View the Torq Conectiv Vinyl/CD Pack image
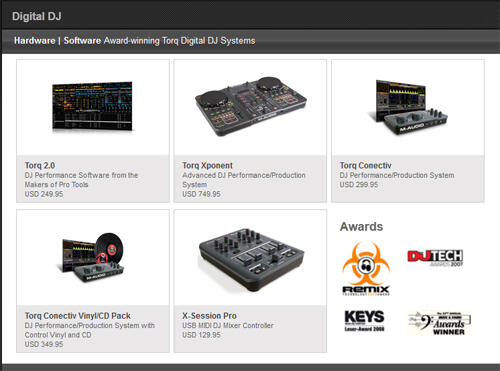The image size is (500, 371). coord(92,257)
